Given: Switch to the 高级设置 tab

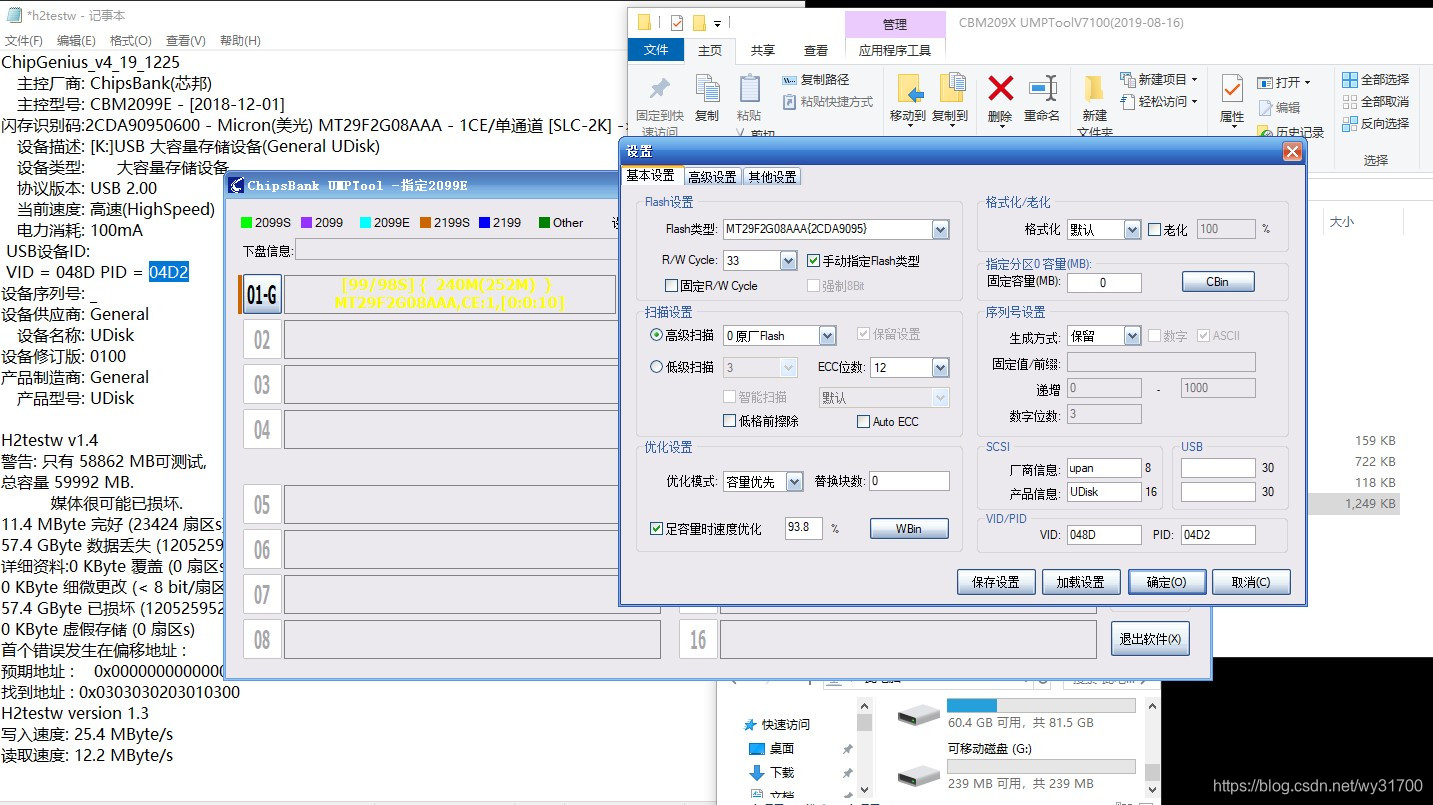Looking at the screenshot, I should [712, 177].
